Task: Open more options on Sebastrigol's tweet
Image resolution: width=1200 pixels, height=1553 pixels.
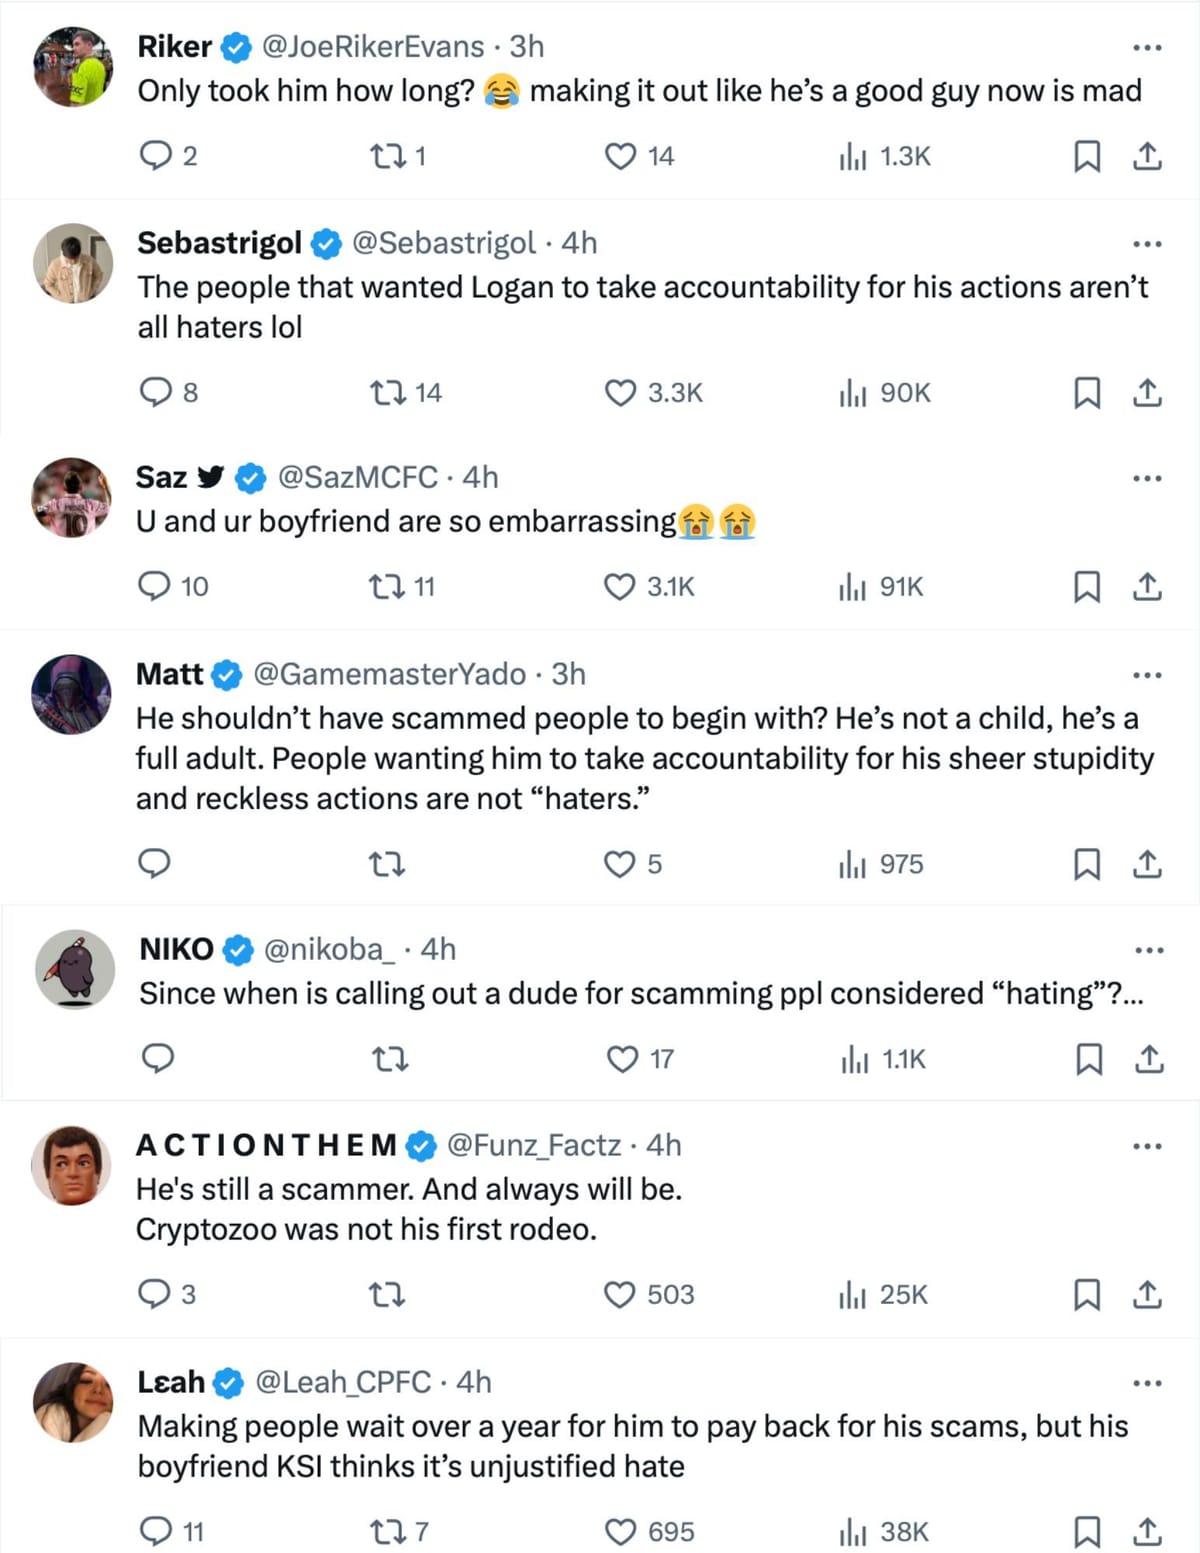Action: click(x=1147, y=243)
